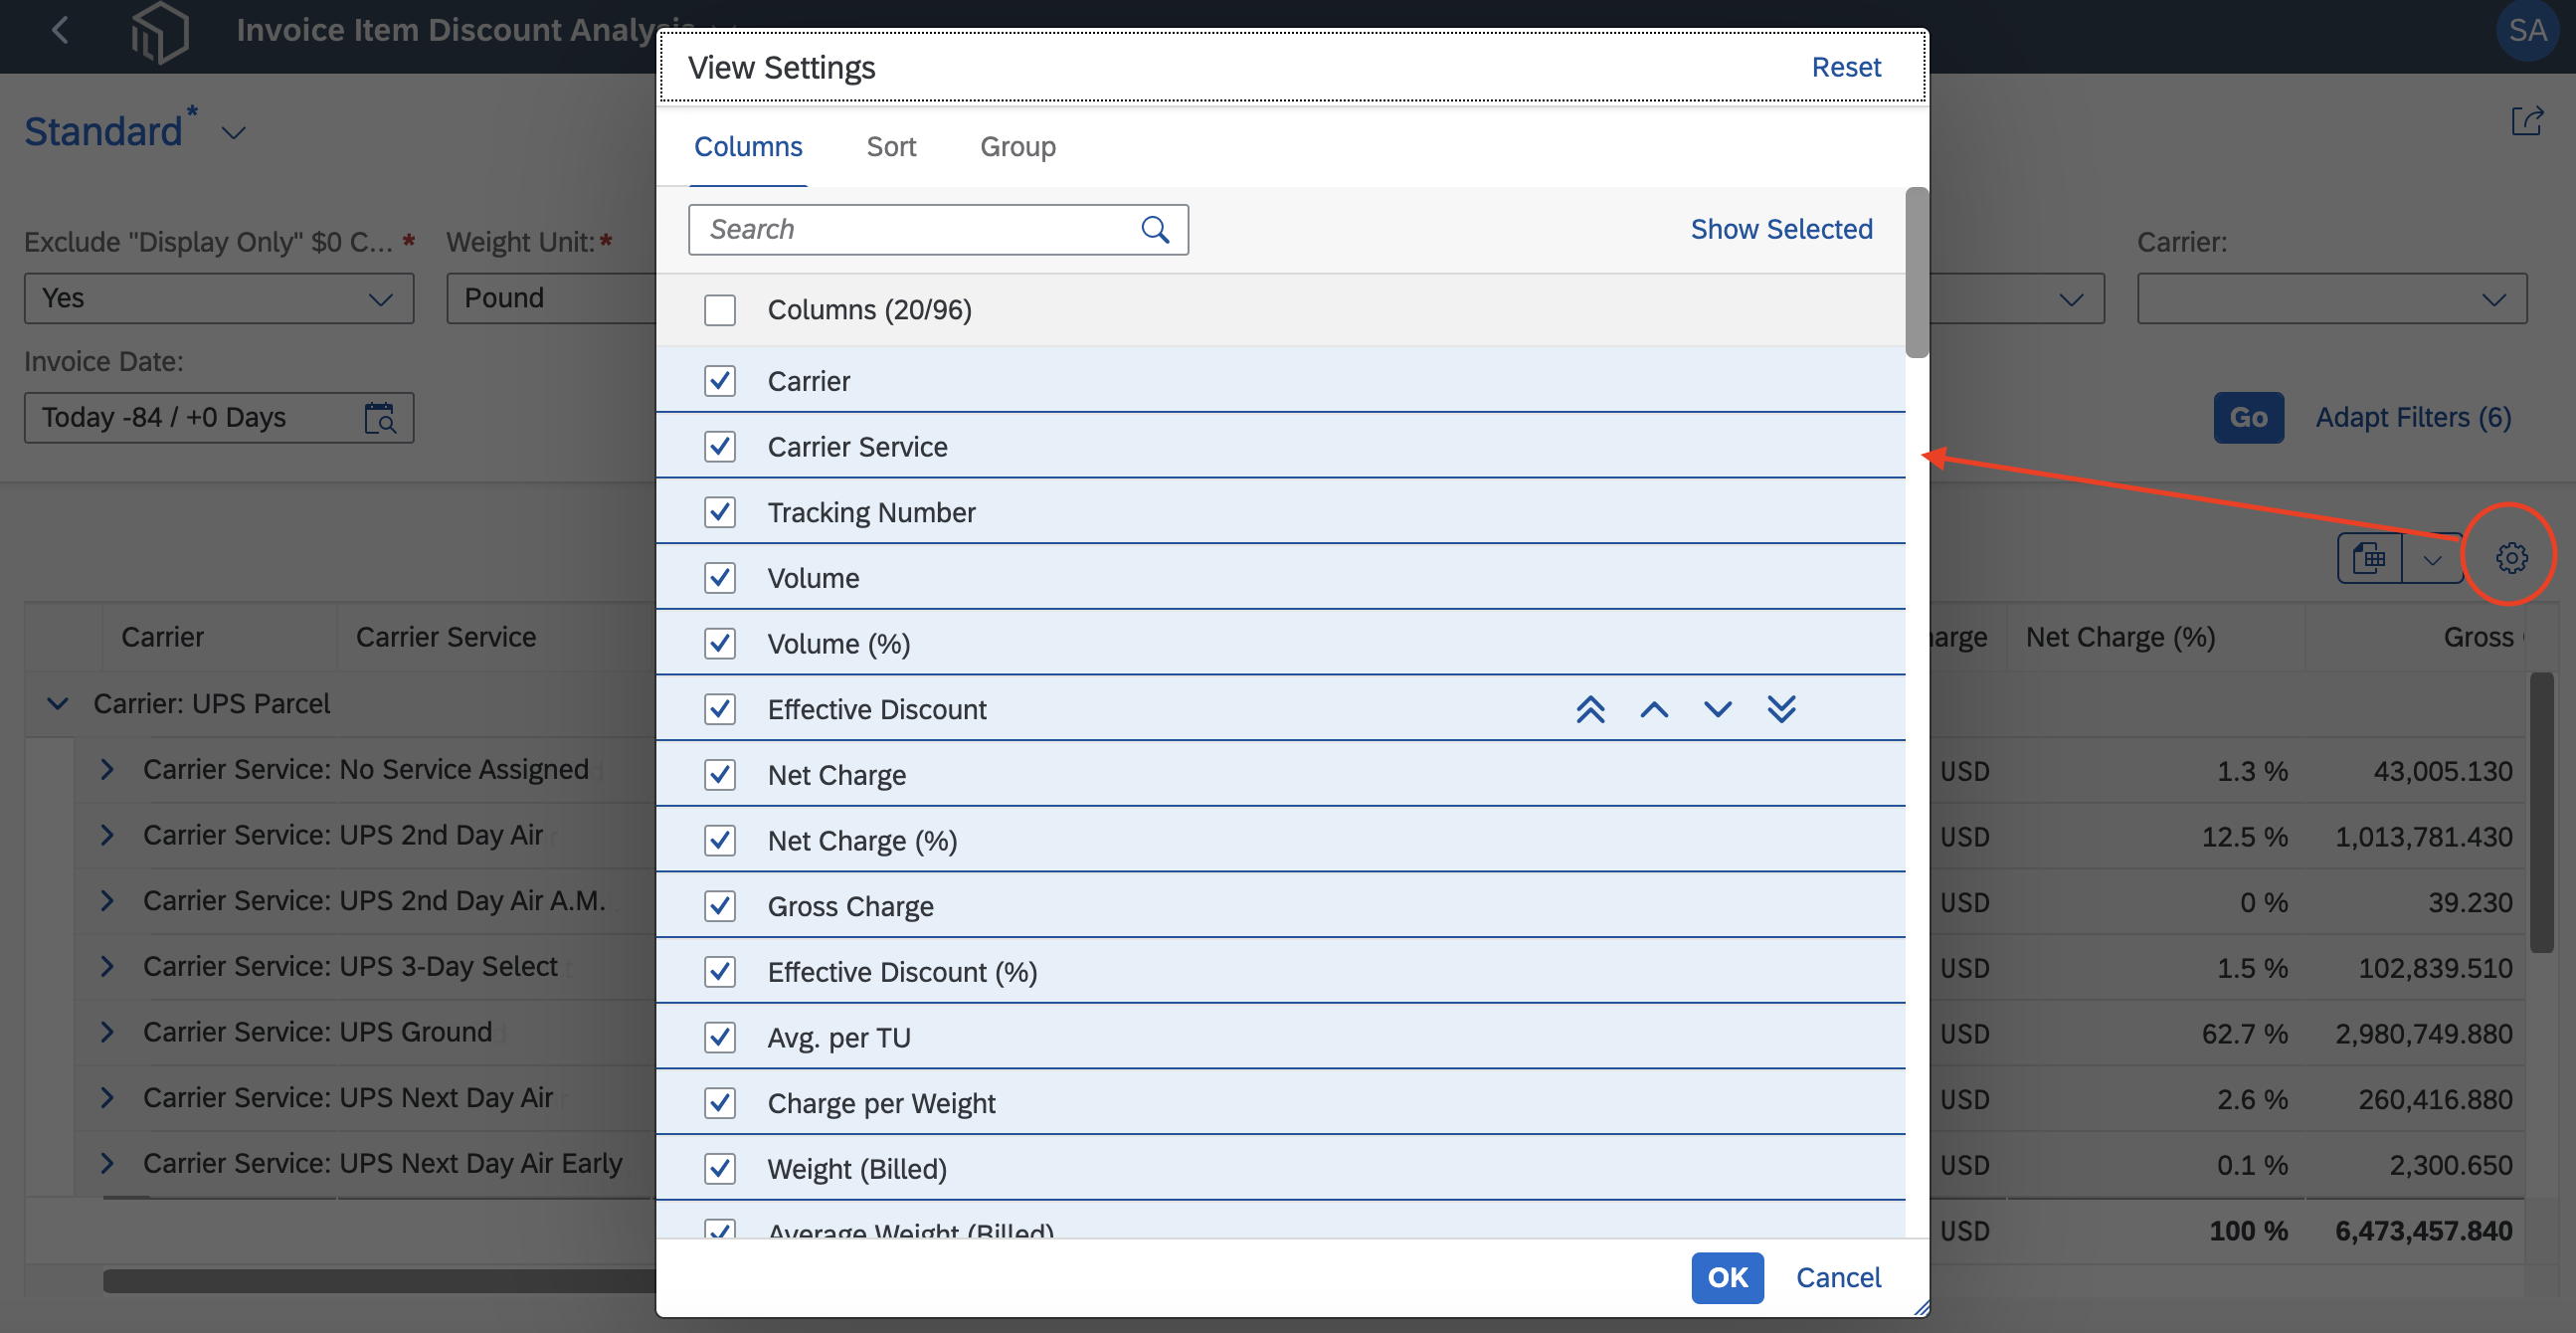
Task: Uncheck the Avg. per TU column checkbox
Action: point(720,1037)
